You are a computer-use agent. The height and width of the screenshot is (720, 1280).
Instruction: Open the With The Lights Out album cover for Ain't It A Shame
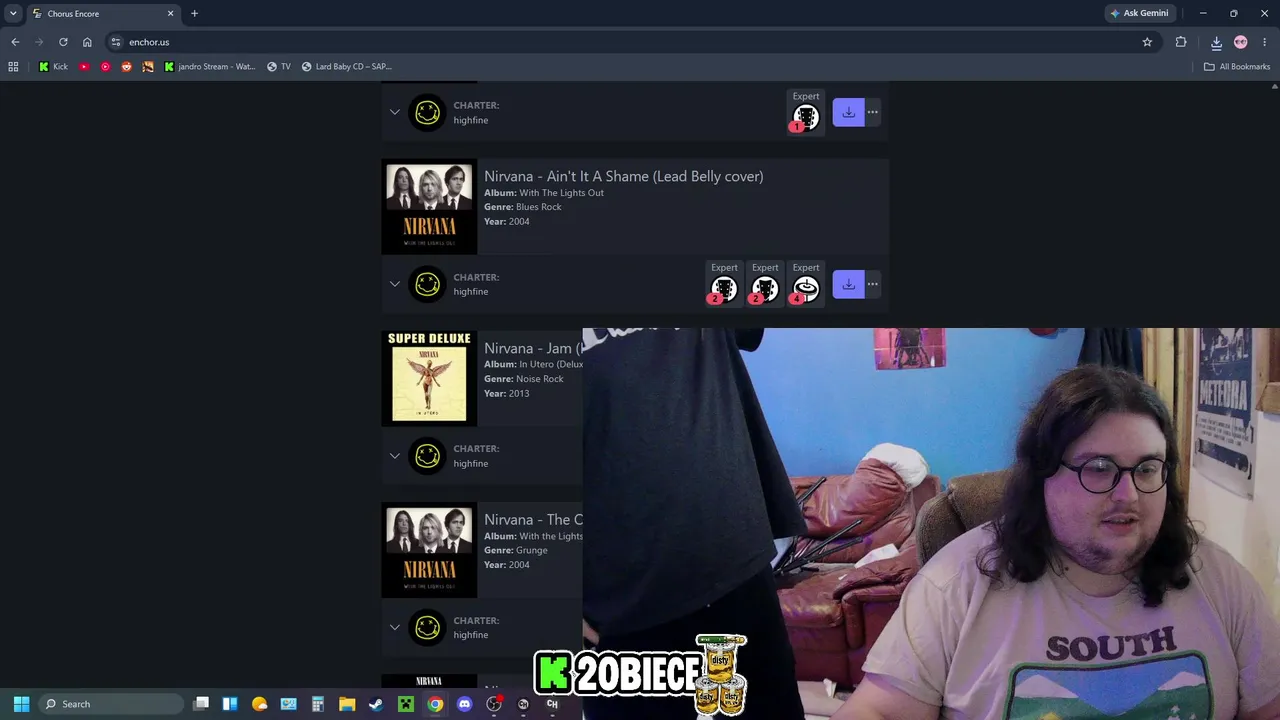[429, 207]
